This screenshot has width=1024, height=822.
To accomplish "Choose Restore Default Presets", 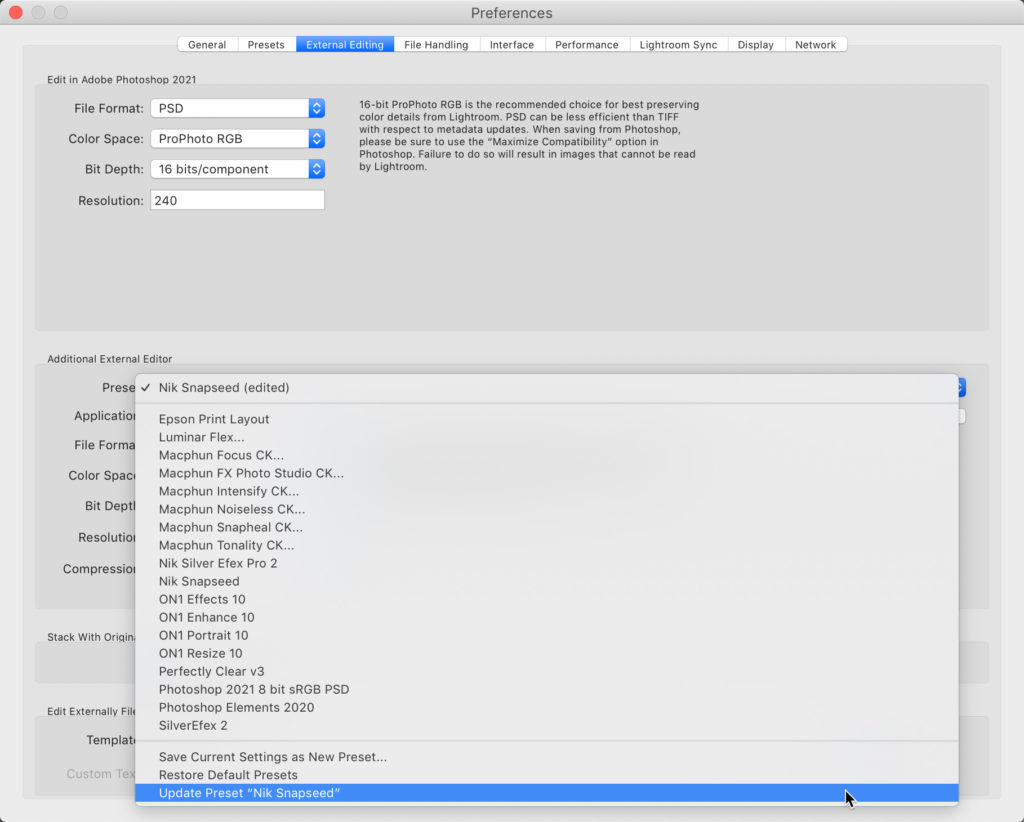I will coord(228,775).
